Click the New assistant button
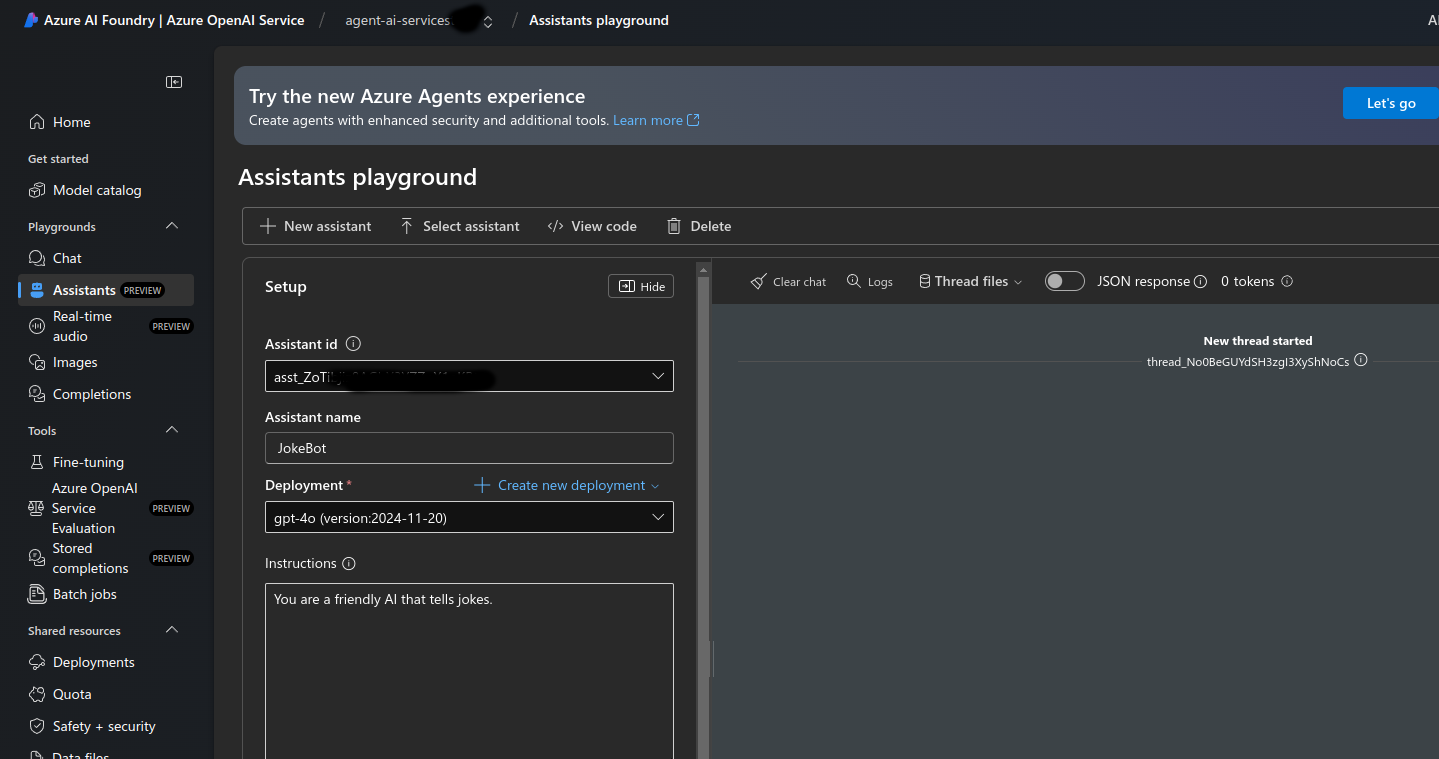 [315, 226]
